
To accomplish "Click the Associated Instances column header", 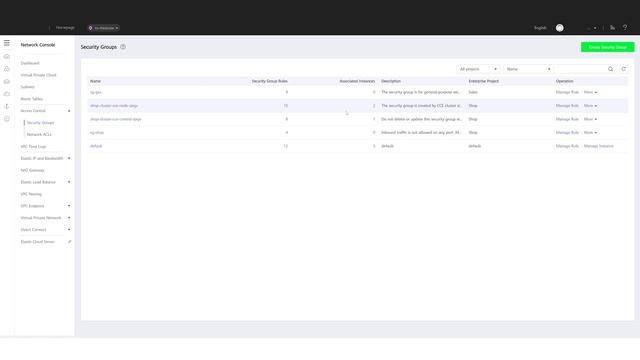I will [357, 81].
